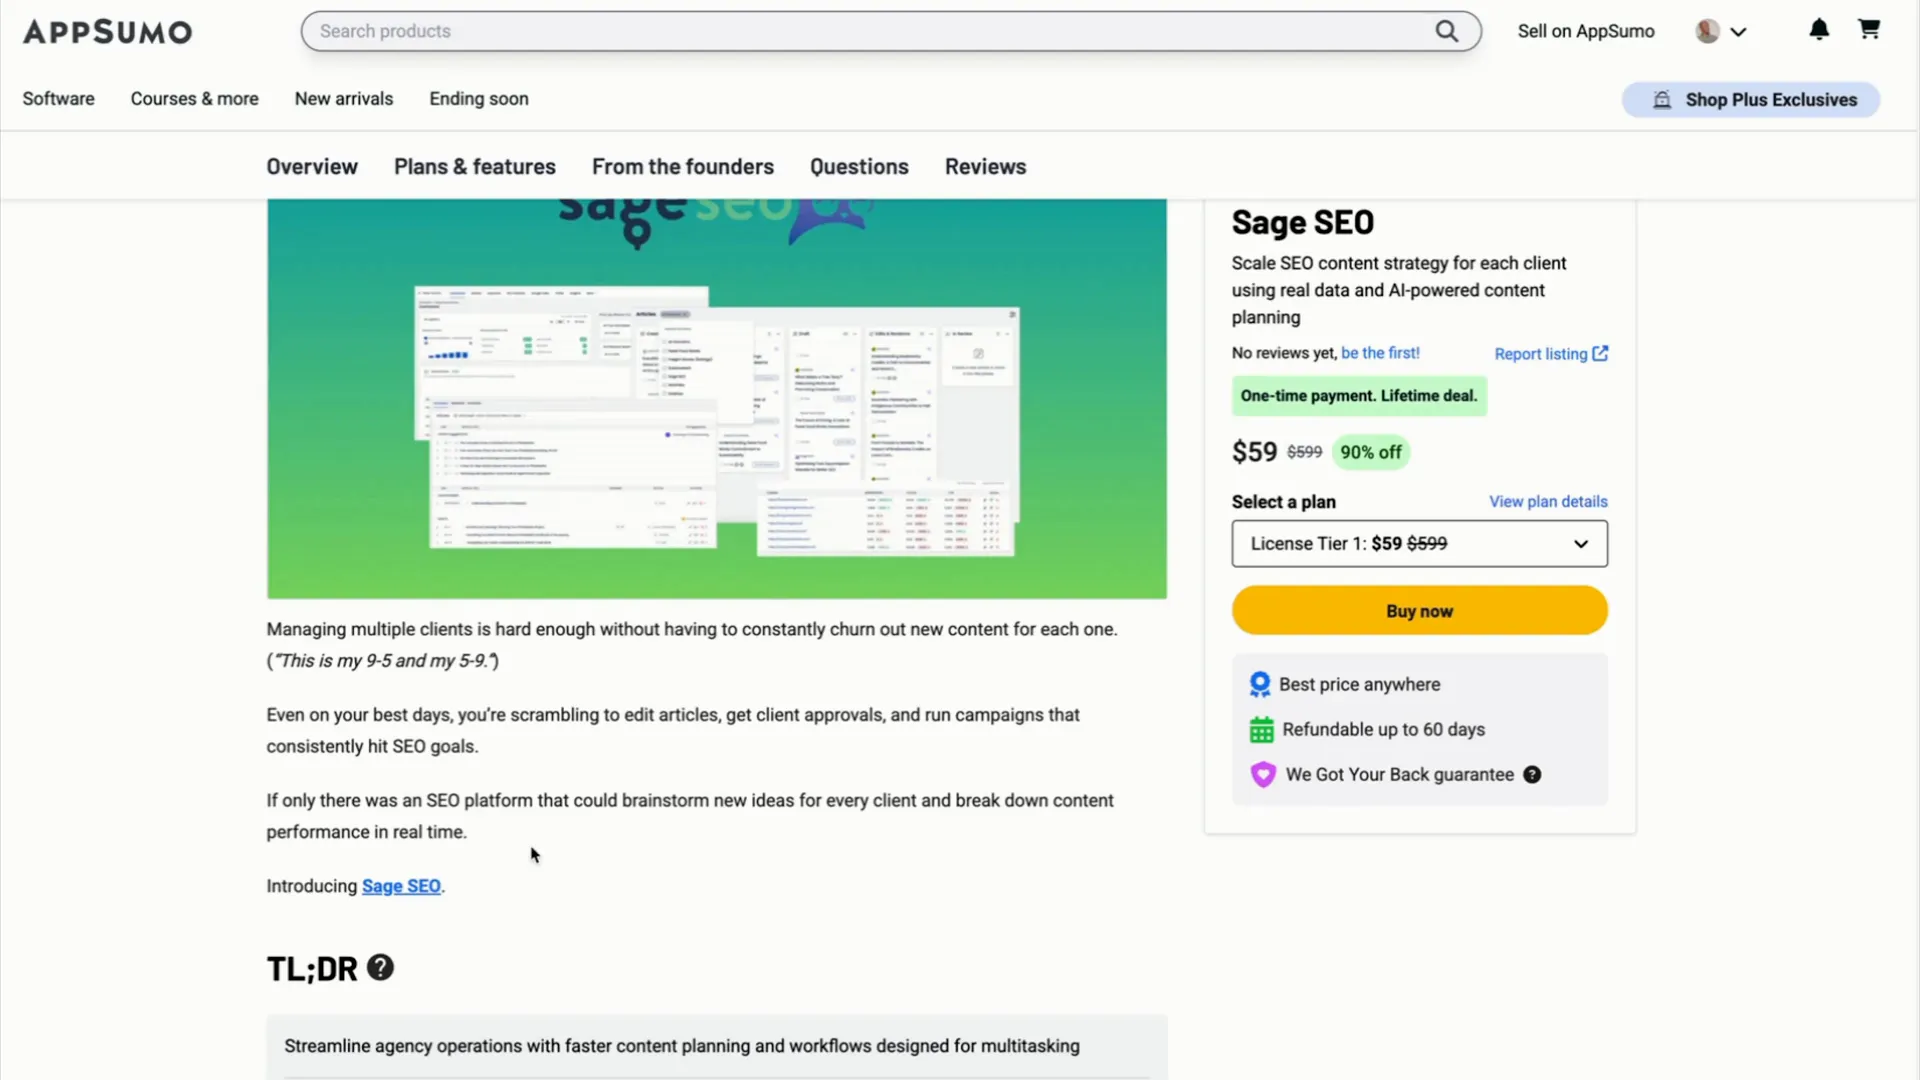Viewport: 1920px width, 1080px height.
Task: Click the 'be the first!' review link
Action: pos(1380,353)
